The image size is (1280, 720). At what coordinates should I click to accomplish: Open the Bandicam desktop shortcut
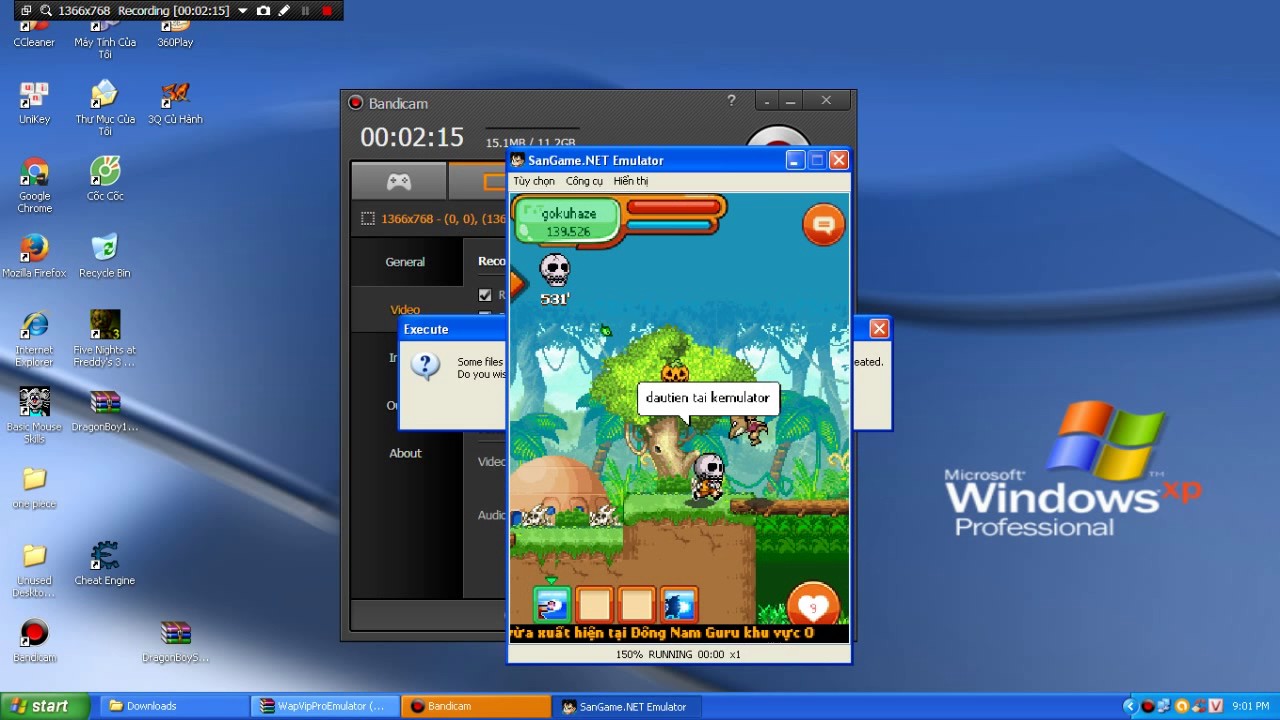pyautogui.click(x=34, y=641)
